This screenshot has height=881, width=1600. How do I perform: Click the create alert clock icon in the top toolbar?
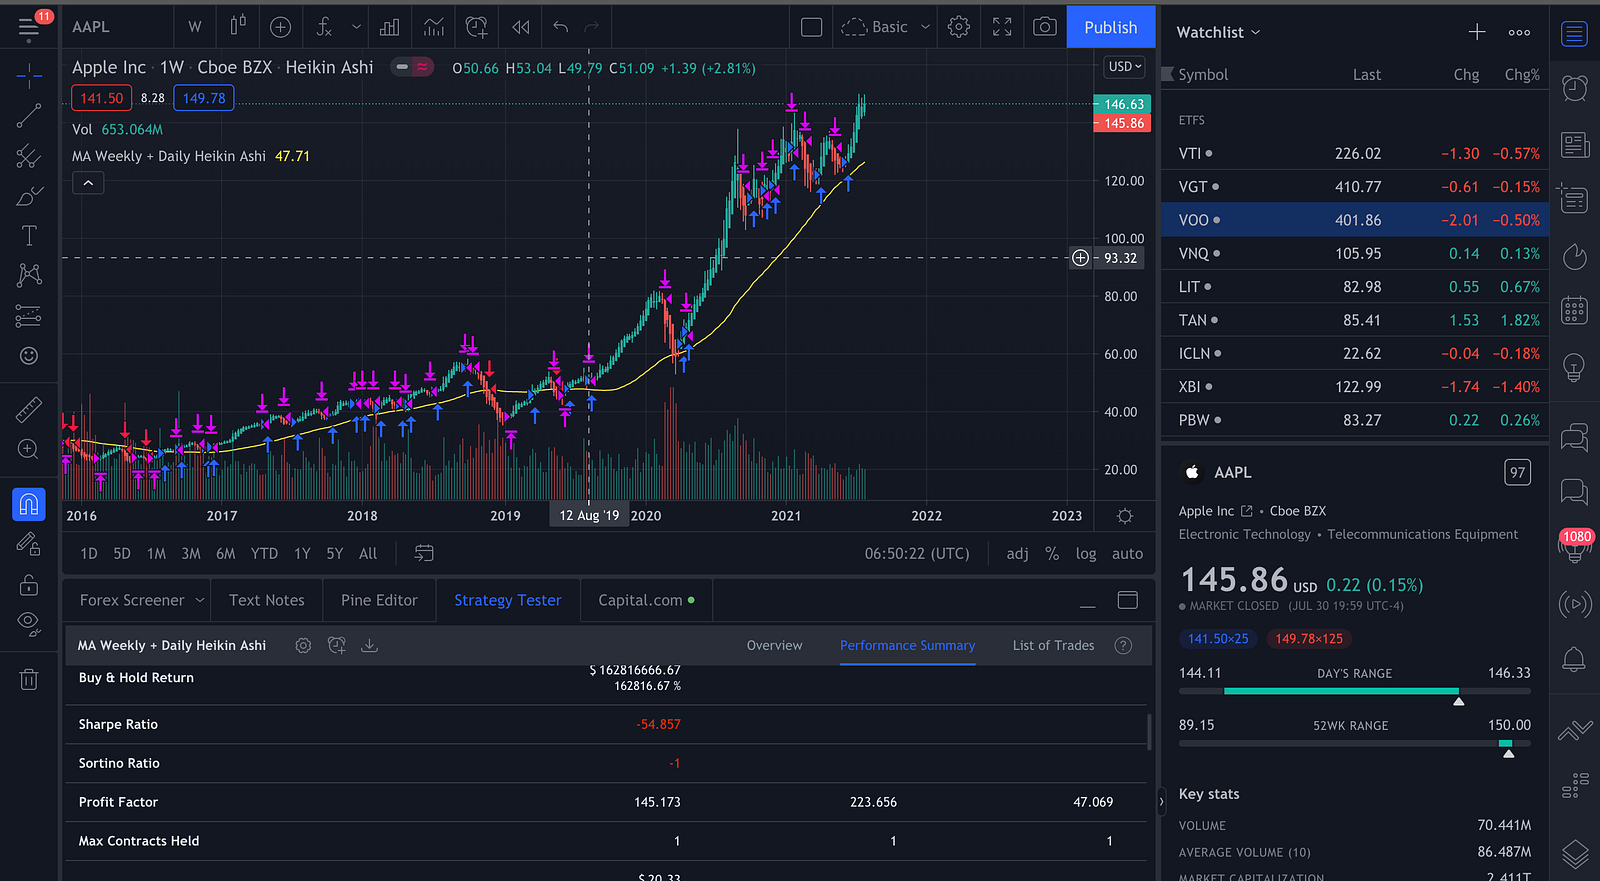[x=477, y=27]
